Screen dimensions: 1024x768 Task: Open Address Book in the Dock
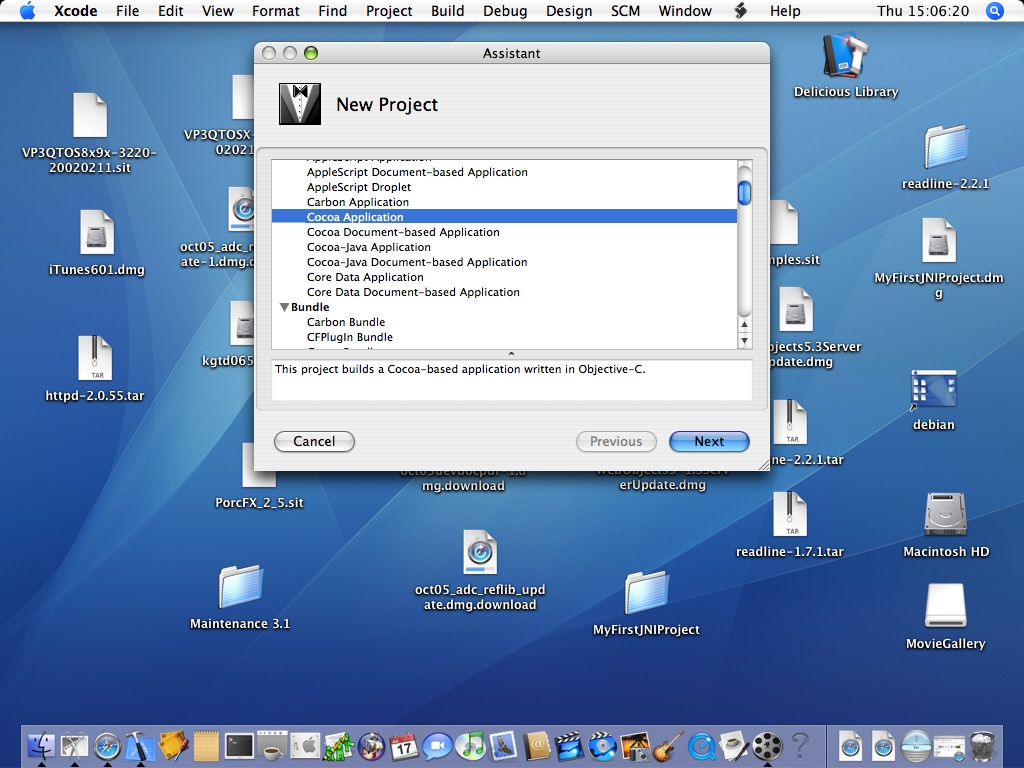click(x=536, y=744)
